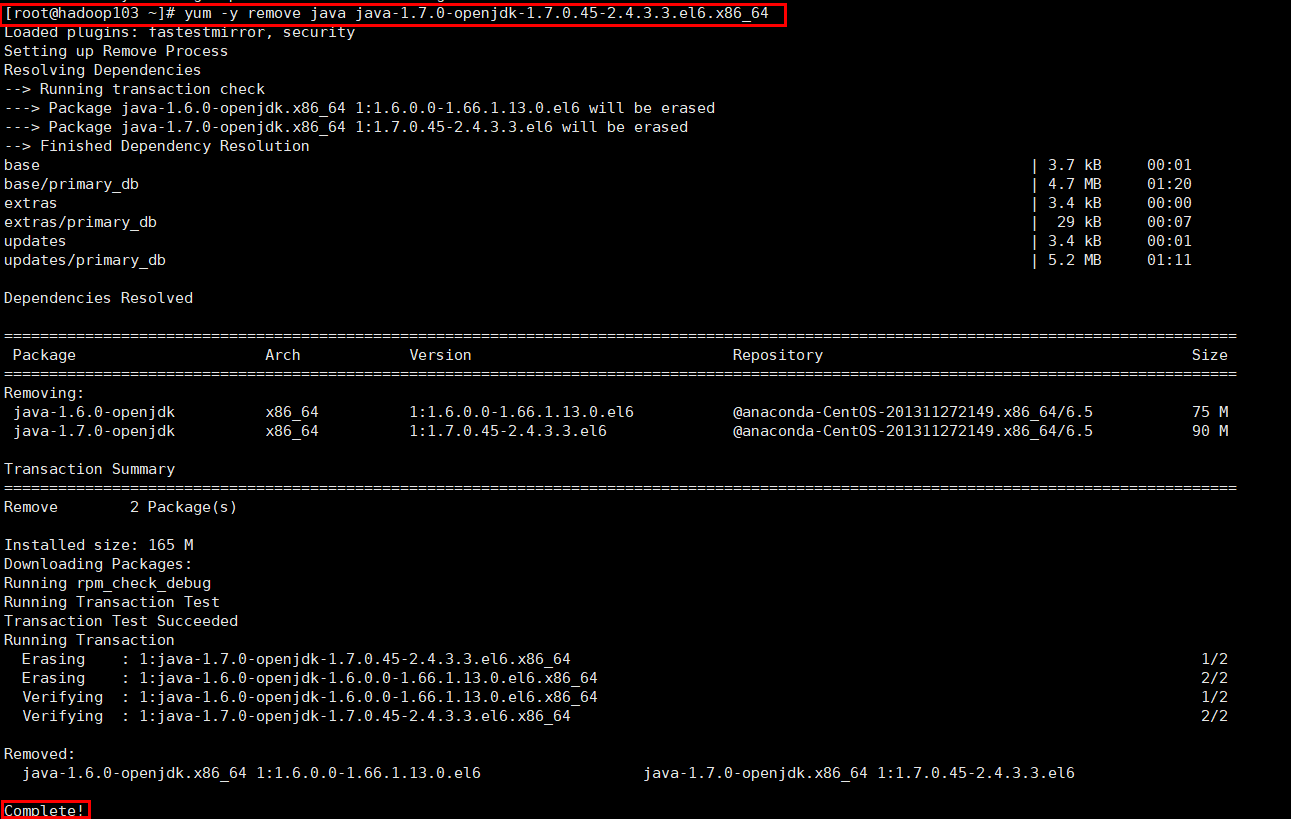Click the 'Removed:' label
Image resolution: width=1291 pixels, height=819 pixels.
[x=40, y=754]
